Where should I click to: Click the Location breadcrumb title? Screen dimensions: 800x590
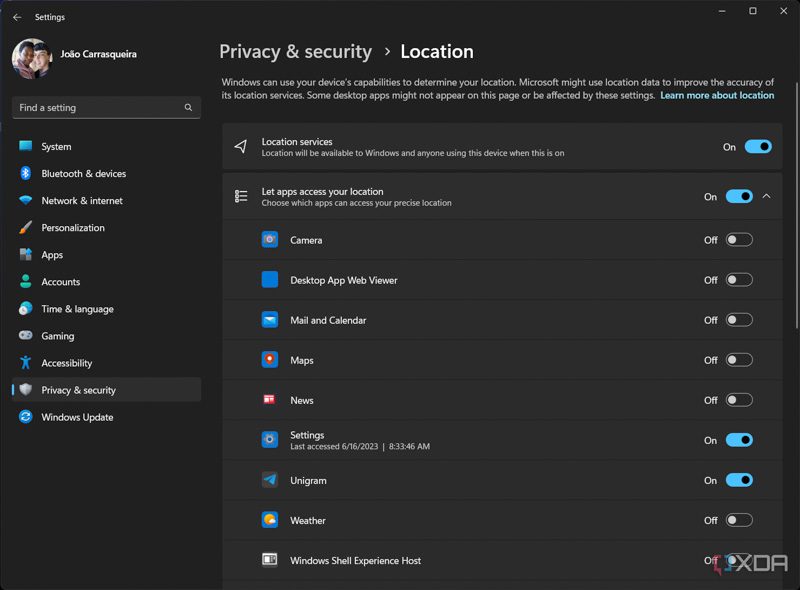[437, 52]
